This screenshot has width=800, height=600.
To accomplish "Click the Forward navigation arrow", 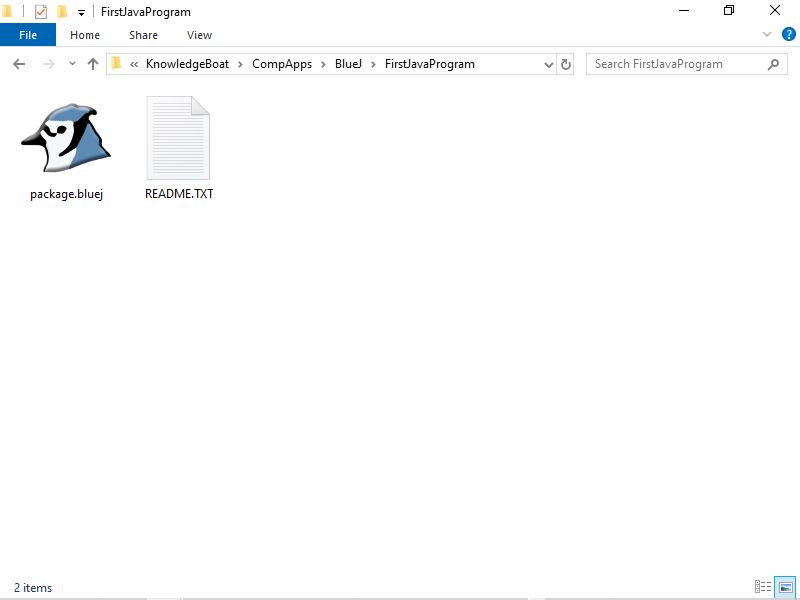I will (x=48, y=64).
